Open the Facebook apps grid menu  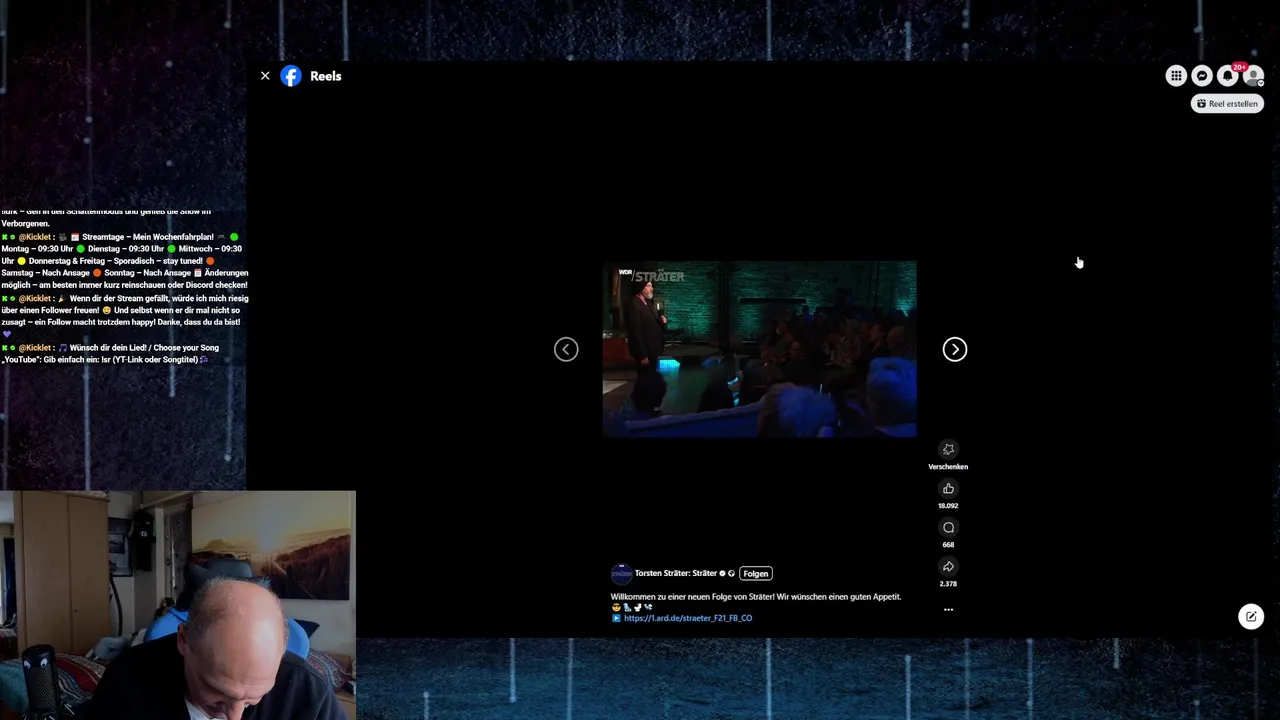tap(1176, 76)
